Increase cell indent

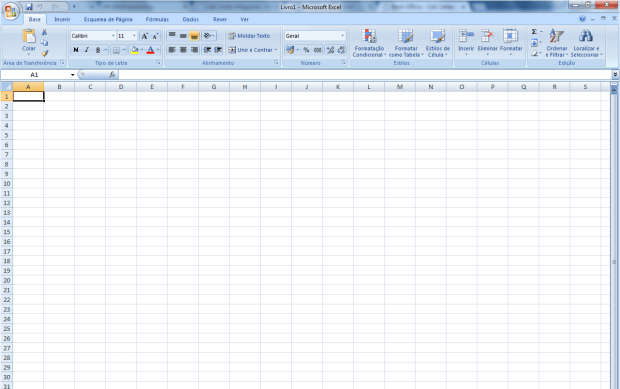click(218, 50)
